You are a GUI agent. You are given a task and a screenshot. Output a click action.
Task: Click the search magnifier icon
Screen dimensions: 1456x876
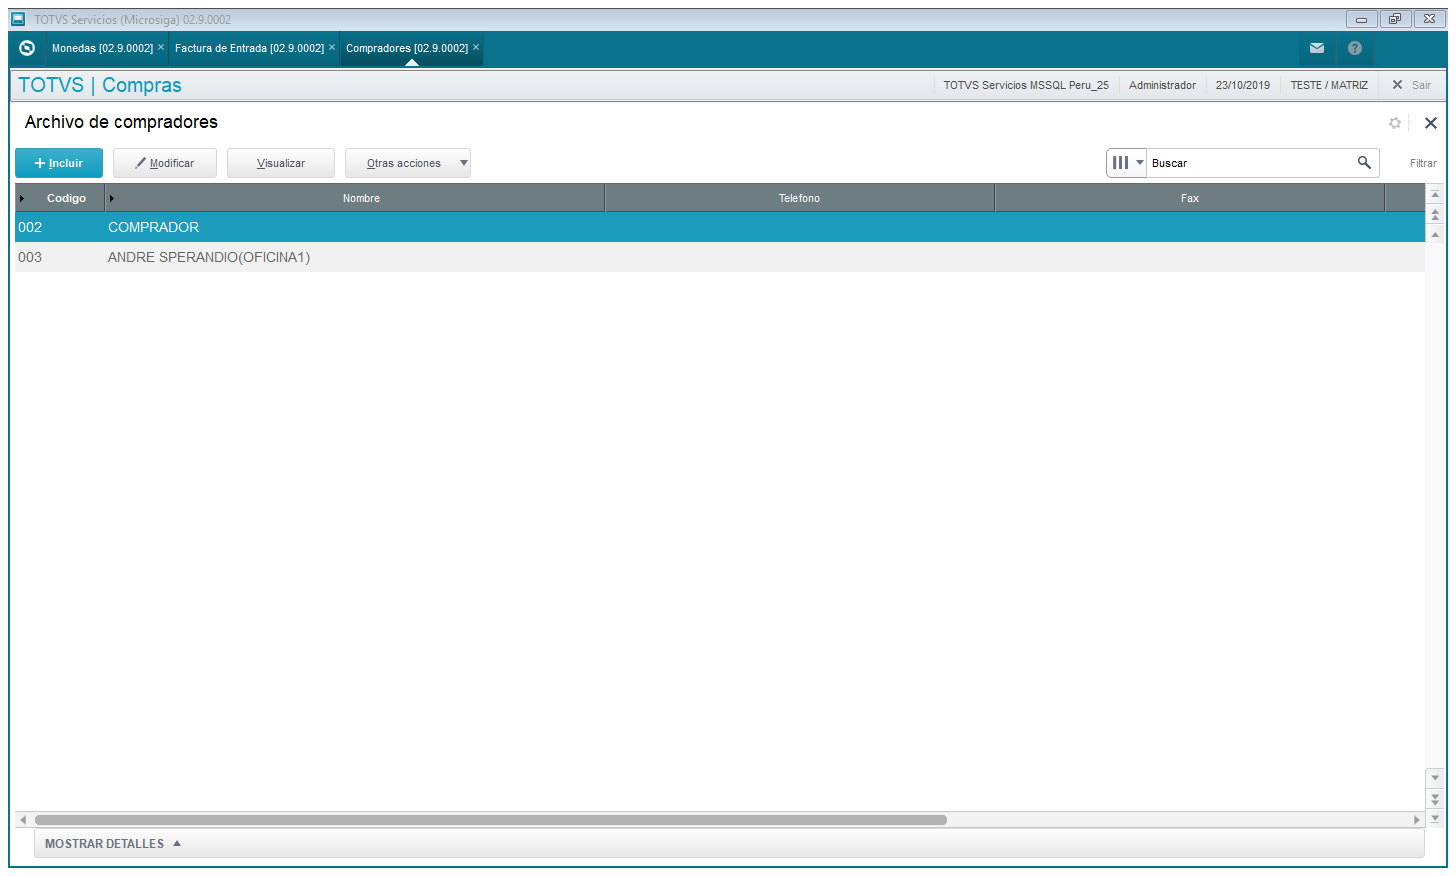pos(1364,162)
